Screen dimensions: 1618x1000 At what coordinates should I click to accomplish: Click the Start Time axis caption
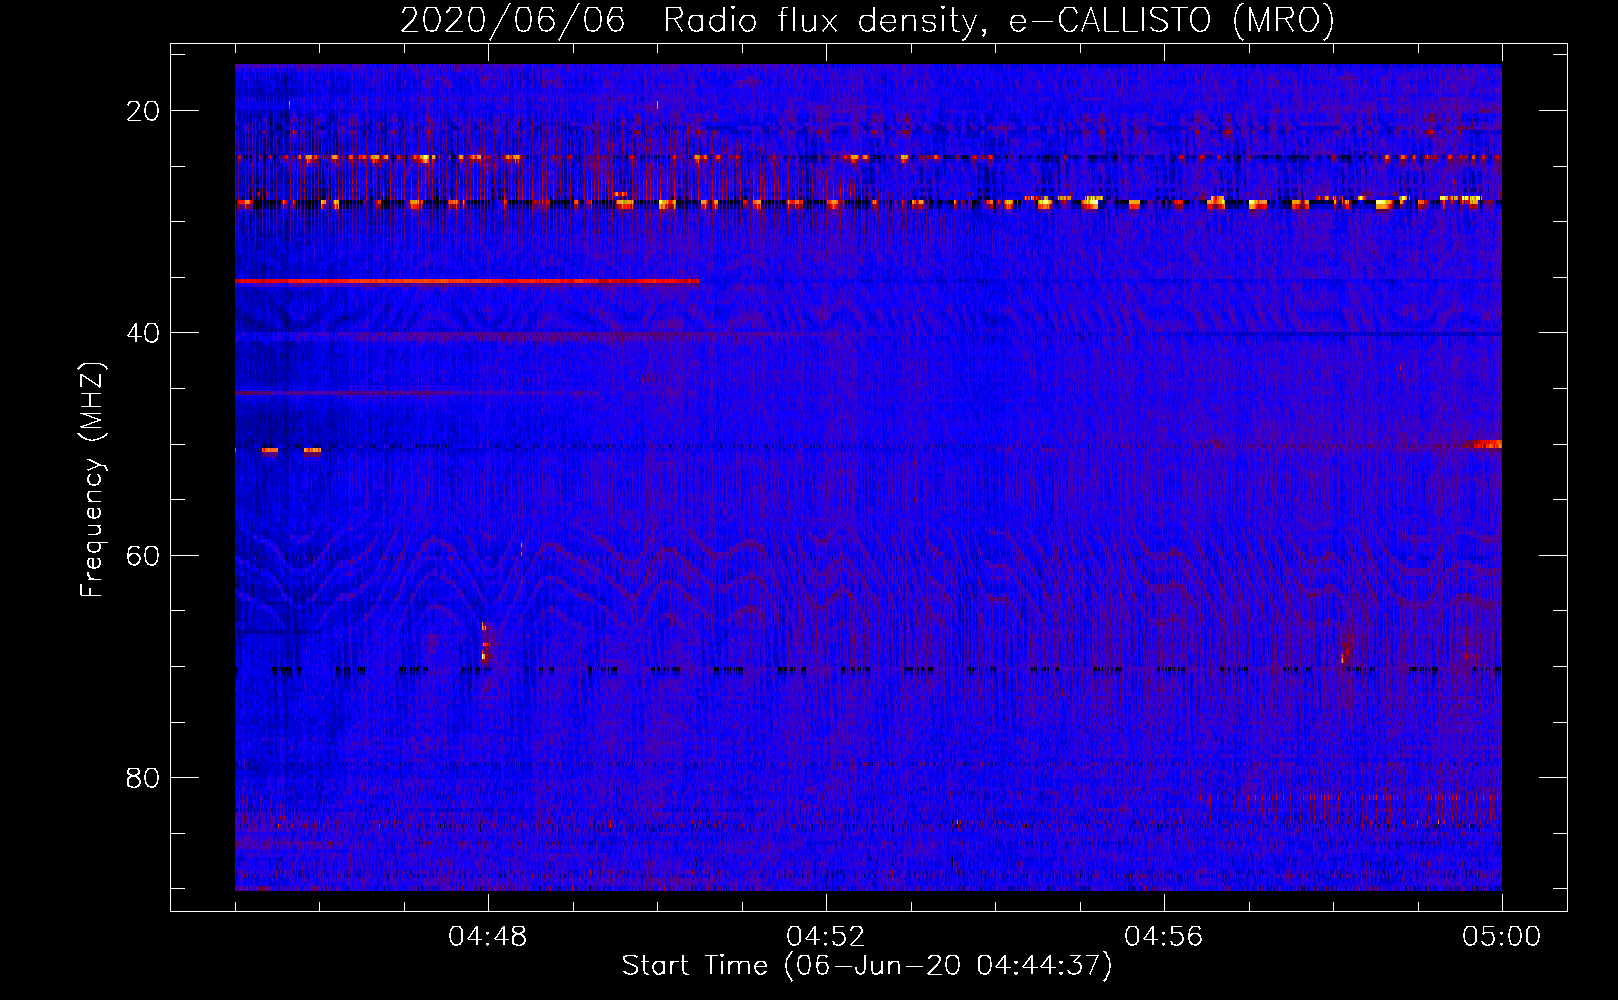(x=867, y=966)
